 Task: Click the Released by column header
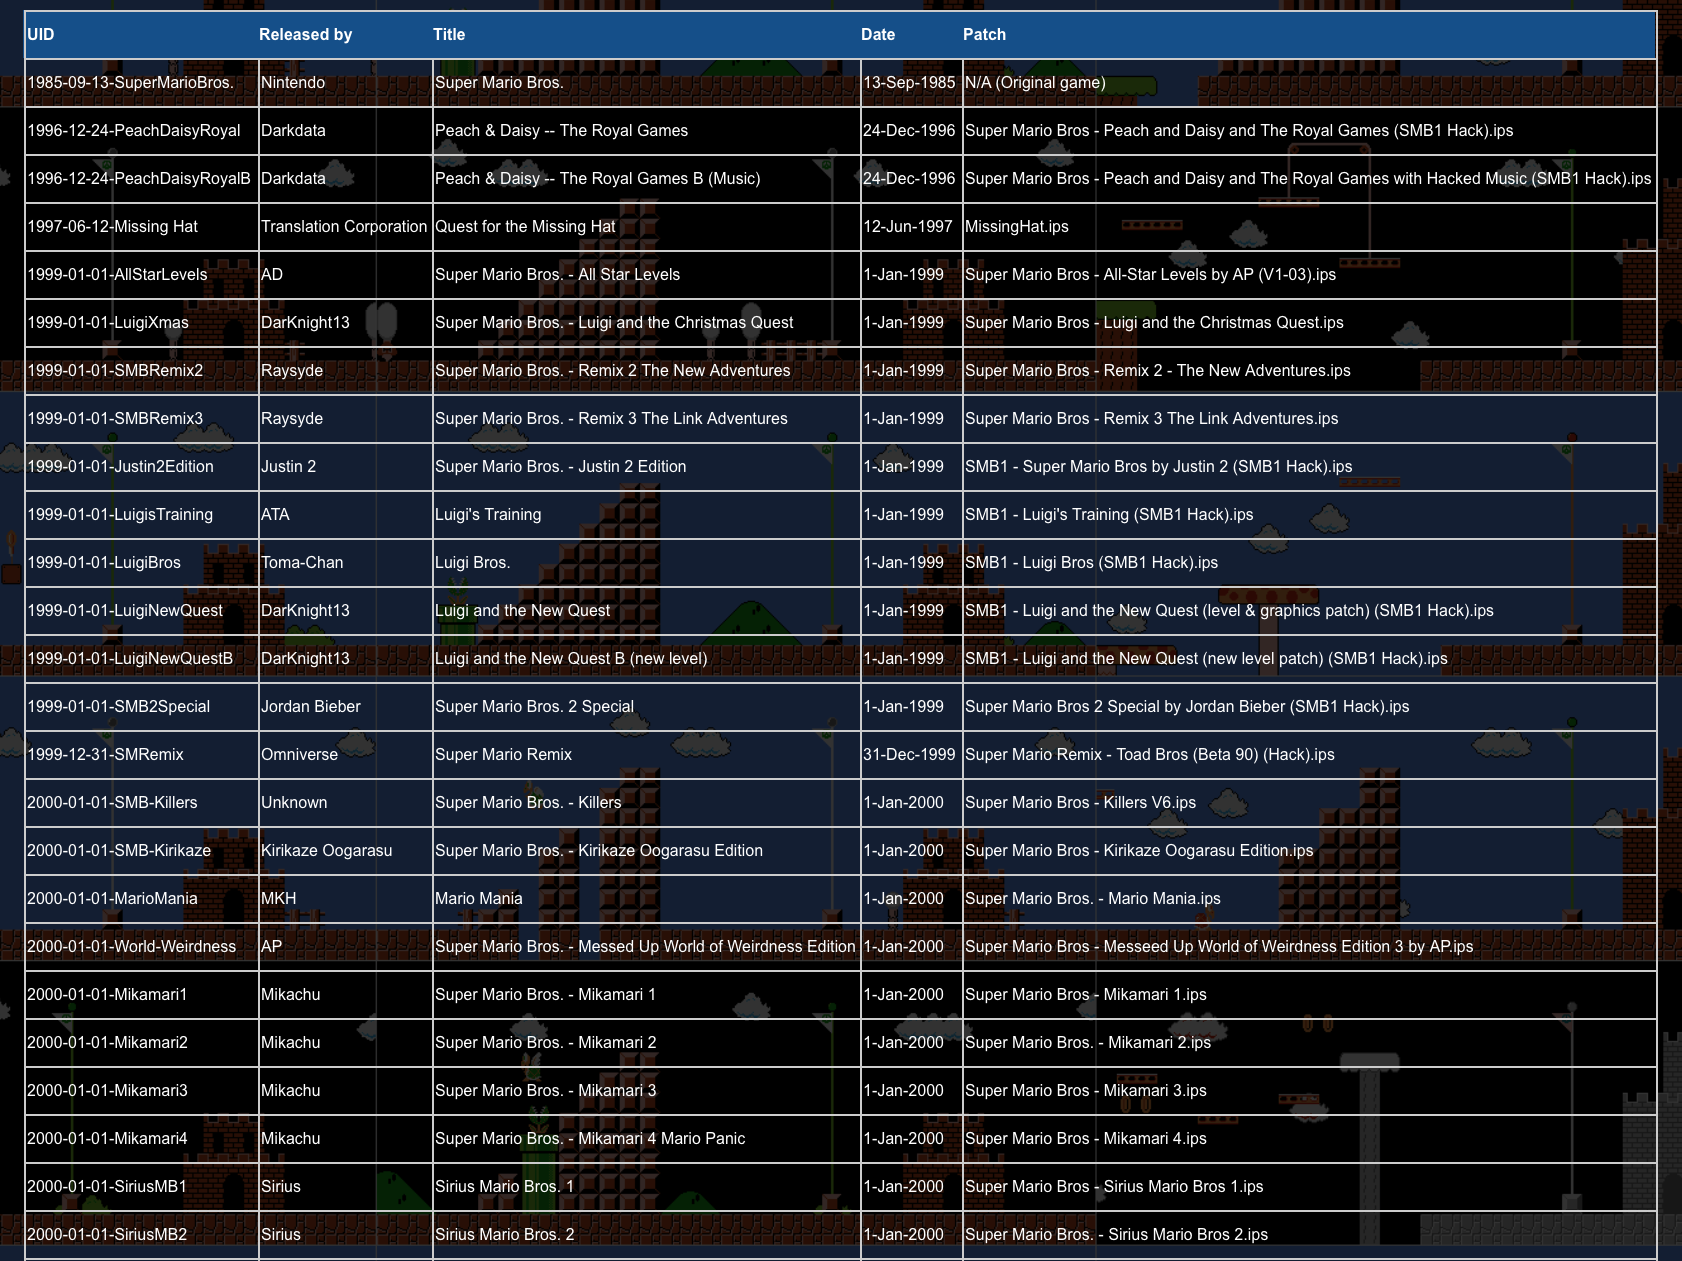[x=344, y=35]
